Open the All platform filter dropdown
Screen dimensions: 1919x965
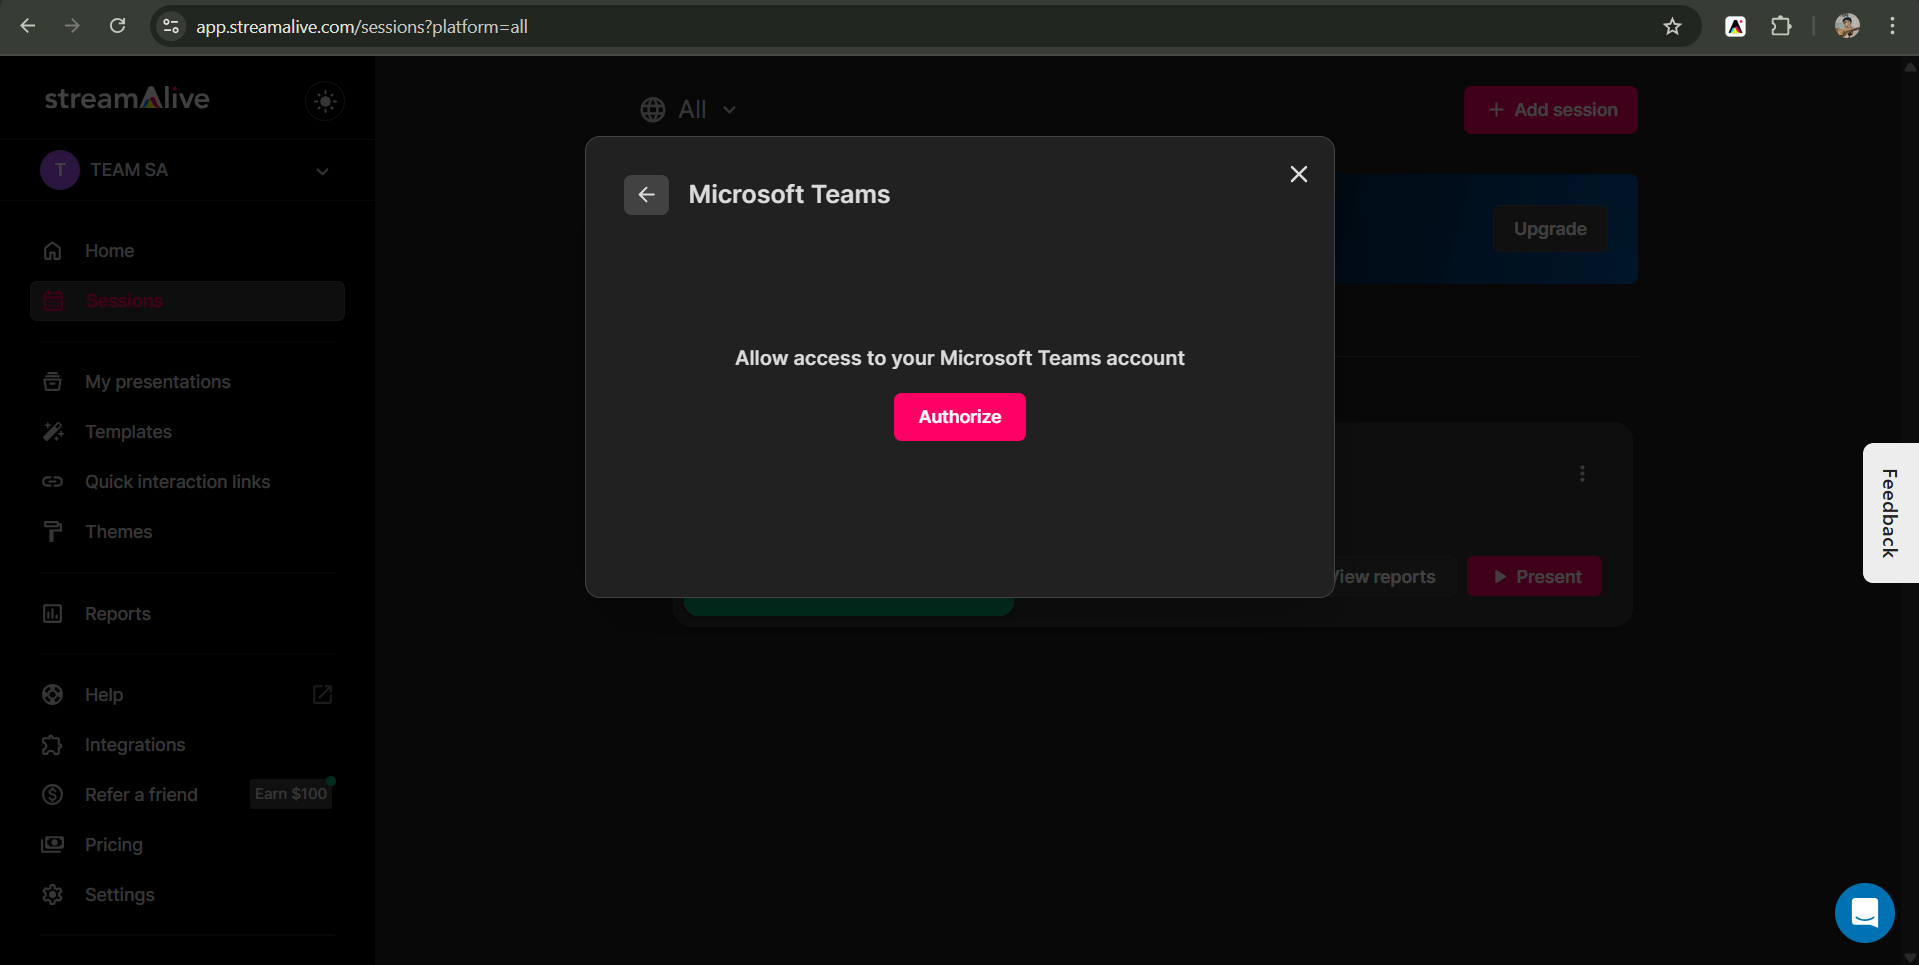(689, 110)
